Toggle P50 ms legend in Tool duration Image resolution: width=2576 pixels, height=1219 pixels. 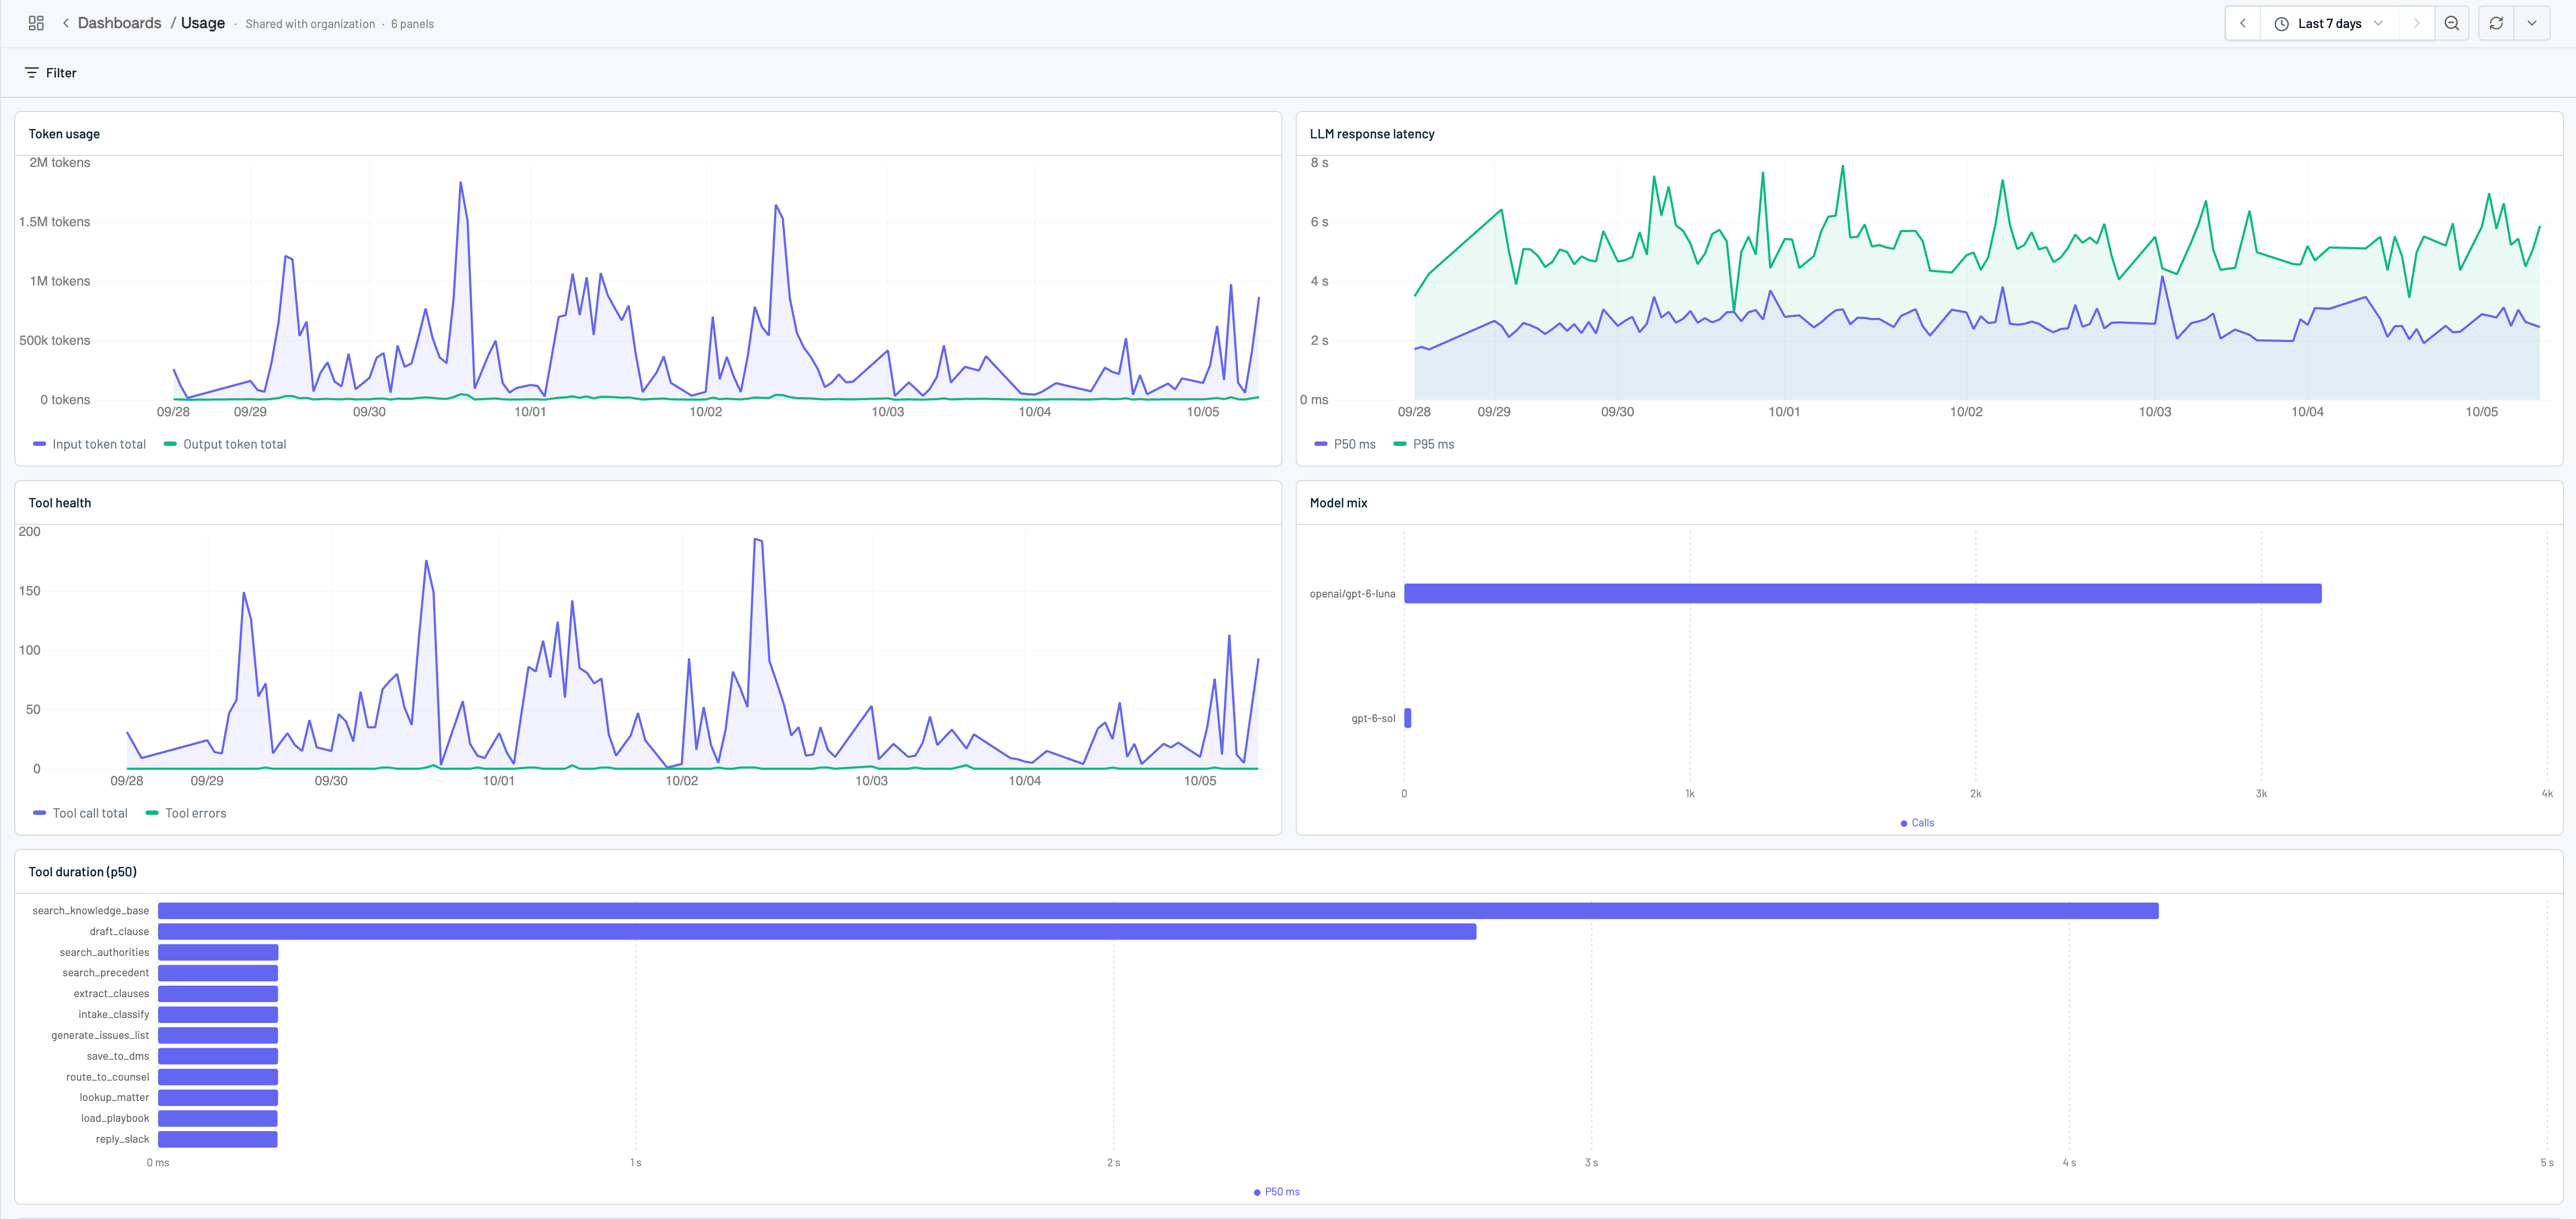point(1277,1192)
